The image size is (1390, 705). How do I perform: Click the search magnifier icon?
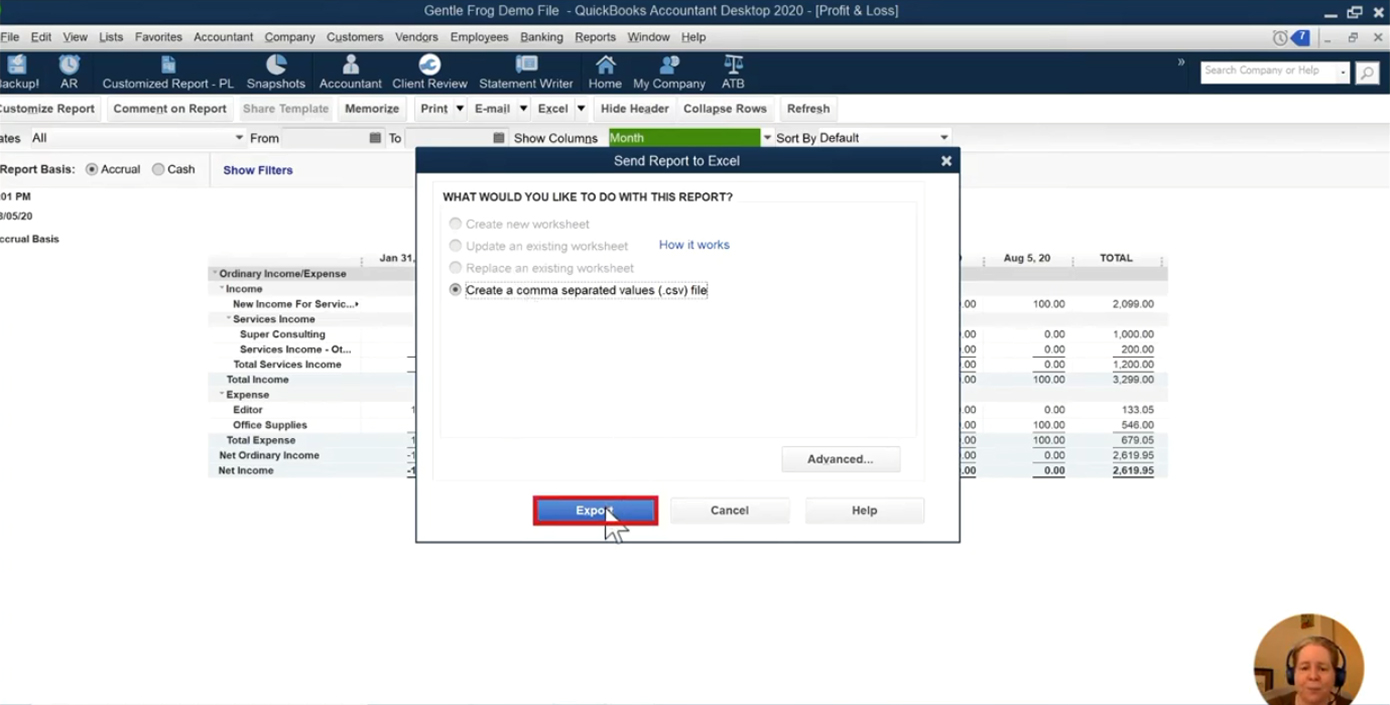(1367, 72)
